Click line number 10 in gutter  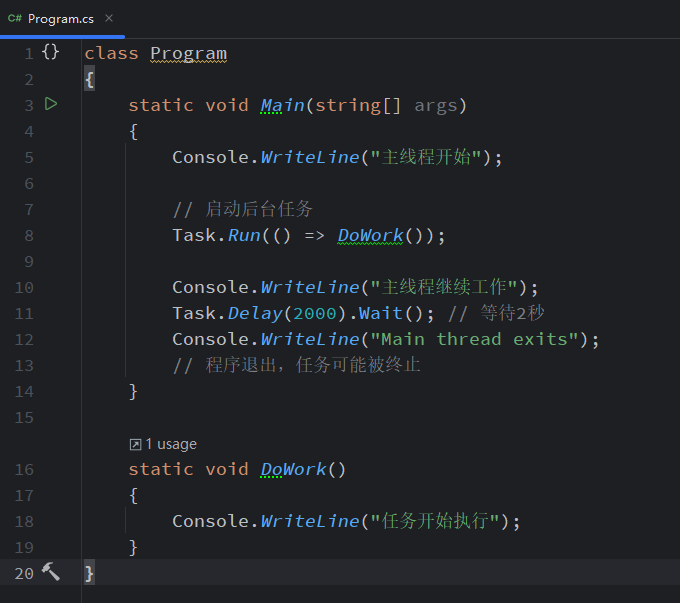(x=24, y=288)
